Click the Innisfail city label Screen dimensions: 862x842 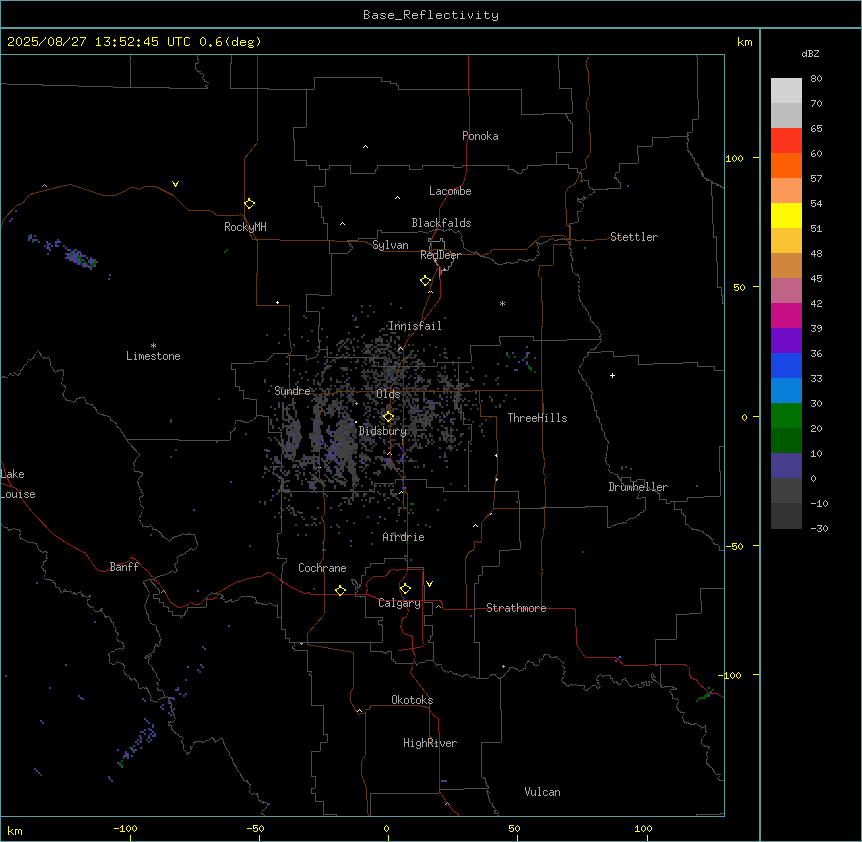(415, 326)
